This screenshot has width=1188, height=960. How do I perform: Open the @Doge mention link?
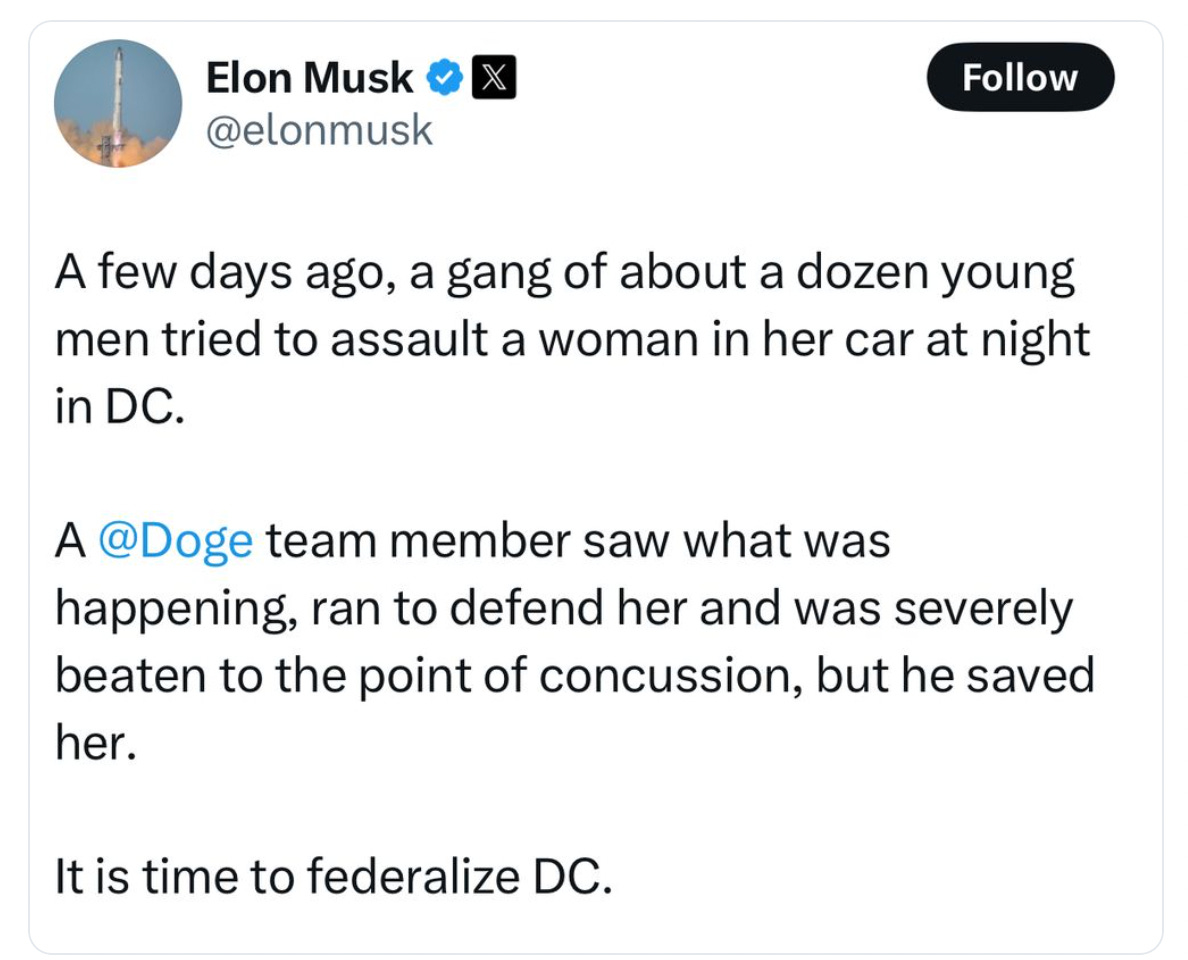click(176, 541)
